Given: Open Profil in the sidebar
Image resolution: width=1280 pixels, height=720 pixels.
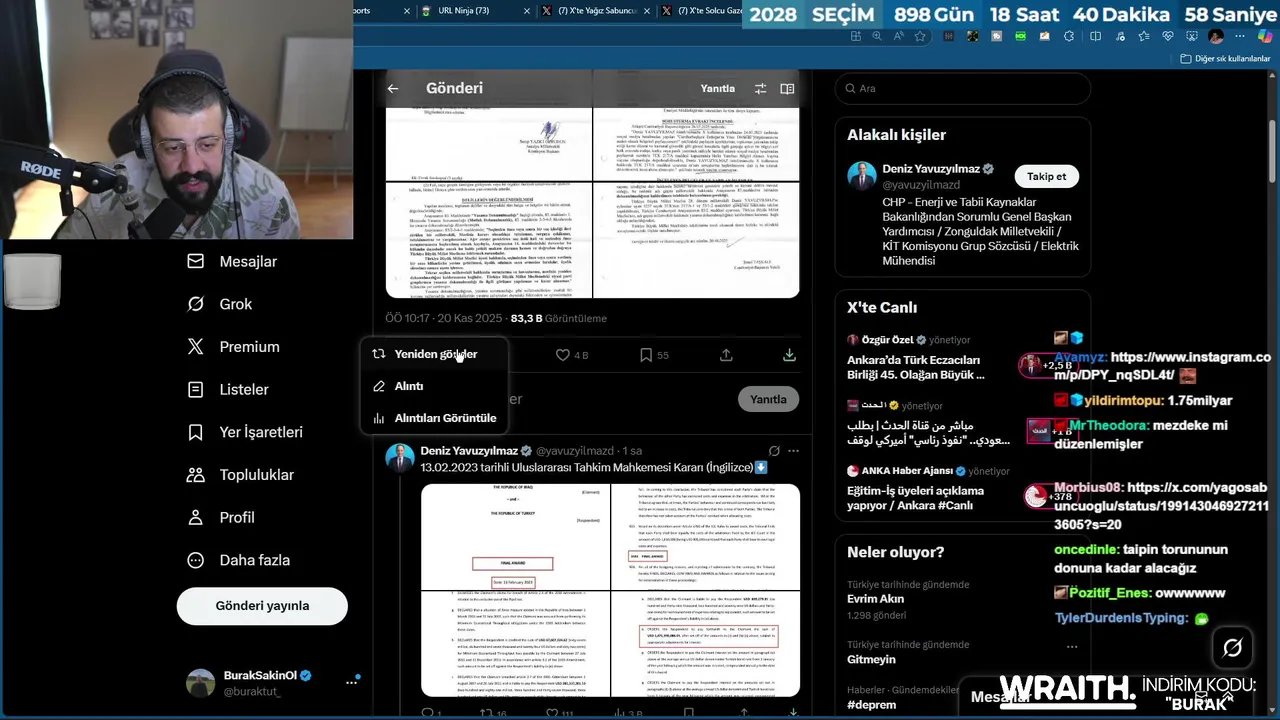Looking at the screenshot, I should click(221, 517).
